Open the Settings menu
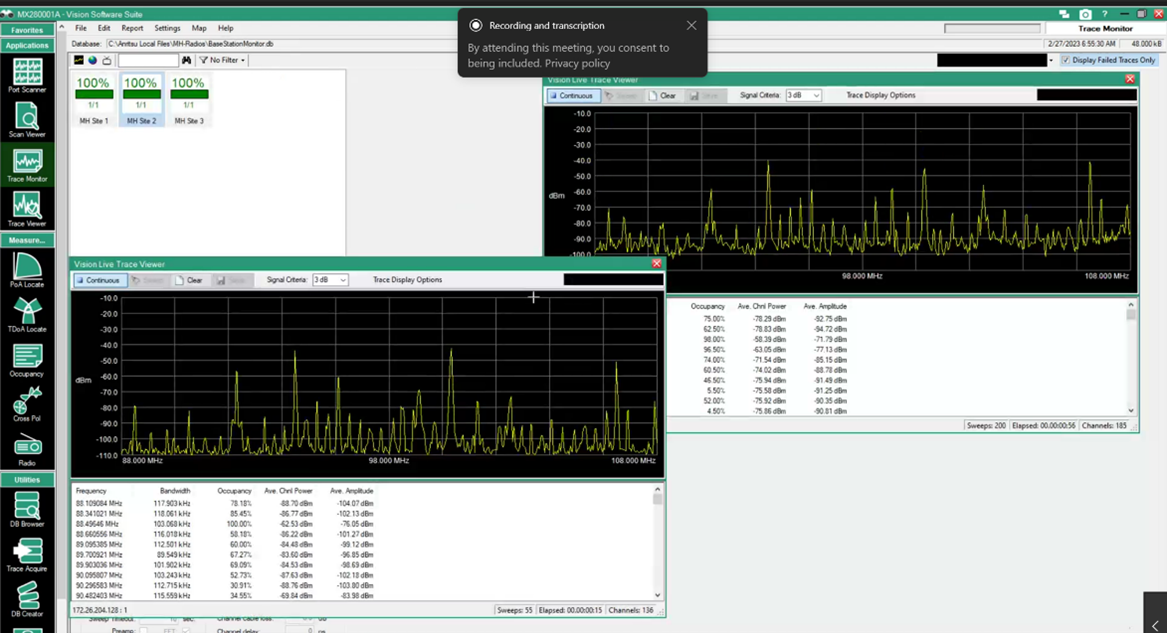The image size is (1167, 633). (167, 28)
